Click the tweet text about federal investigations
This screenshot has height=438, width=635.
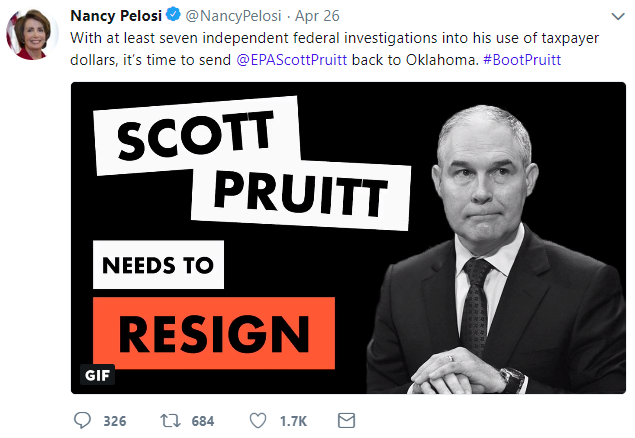point(300,37)
